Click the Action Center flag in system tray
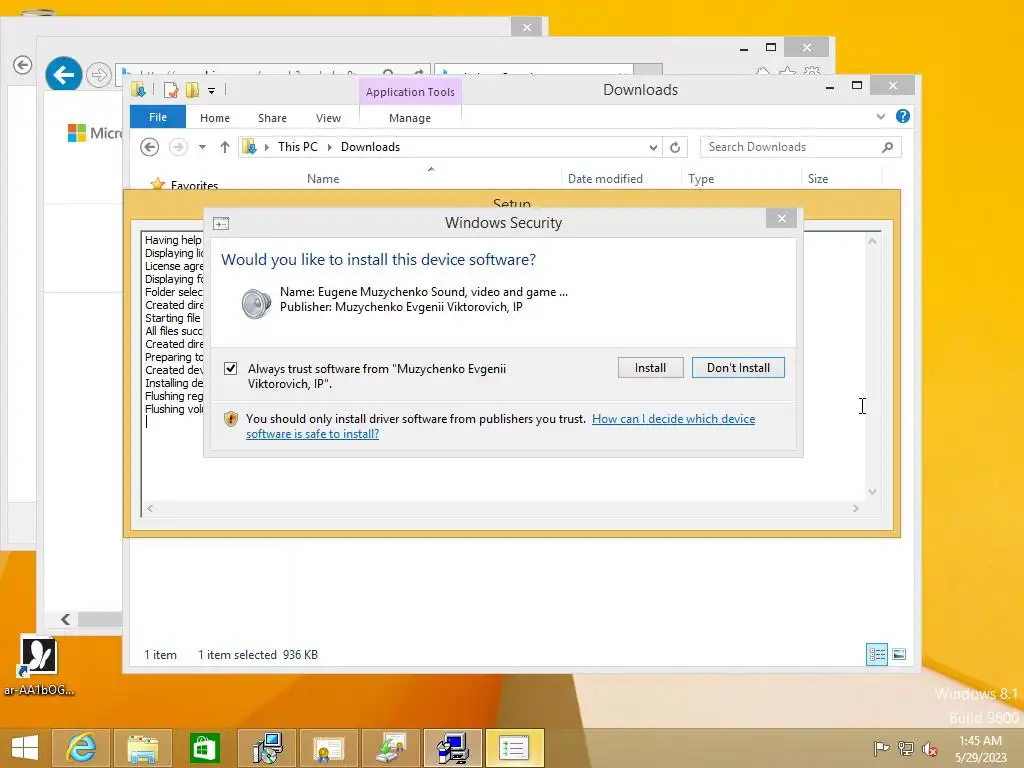The width and height of the screenshot is (1024, 768). click(x=881, y=748)
